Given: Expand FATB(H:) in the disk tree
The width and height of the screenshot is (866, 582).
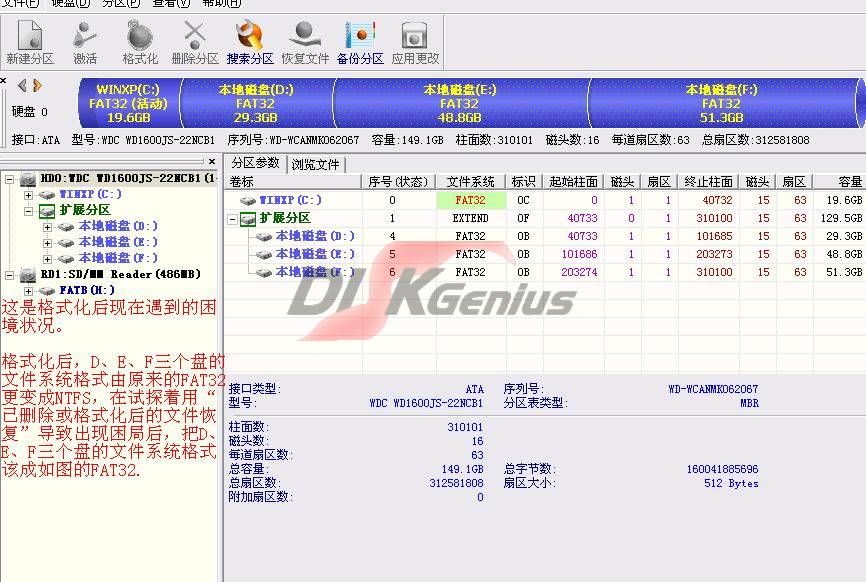Looking at the screenshot, I should tap(28, 290).
